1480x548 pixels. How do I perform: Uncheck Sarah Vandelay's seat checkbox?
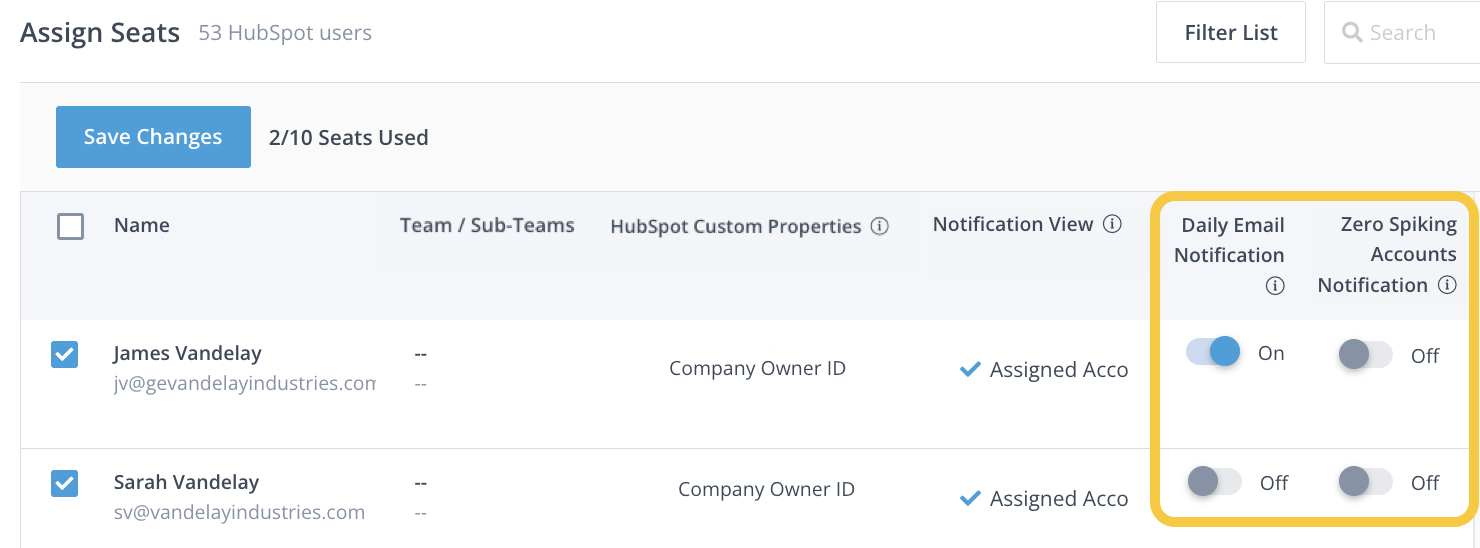64,483
